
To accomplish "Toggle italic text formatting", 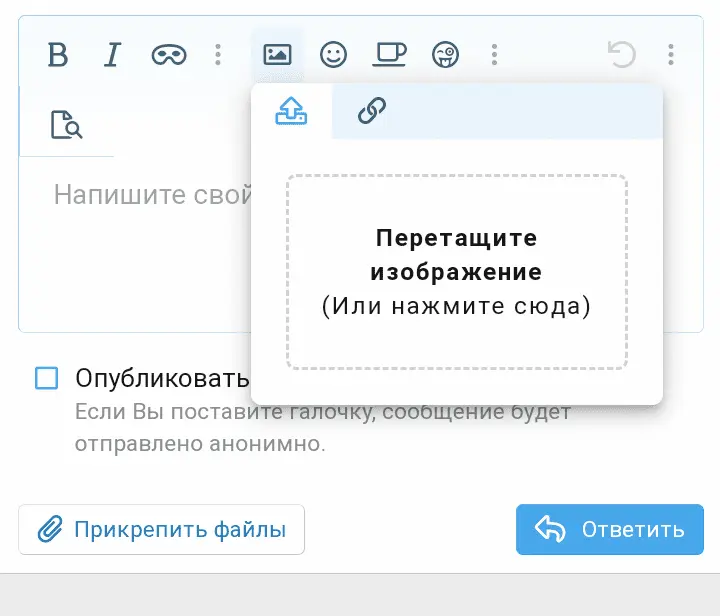I will pyautogui.click(x=112, y=55).
